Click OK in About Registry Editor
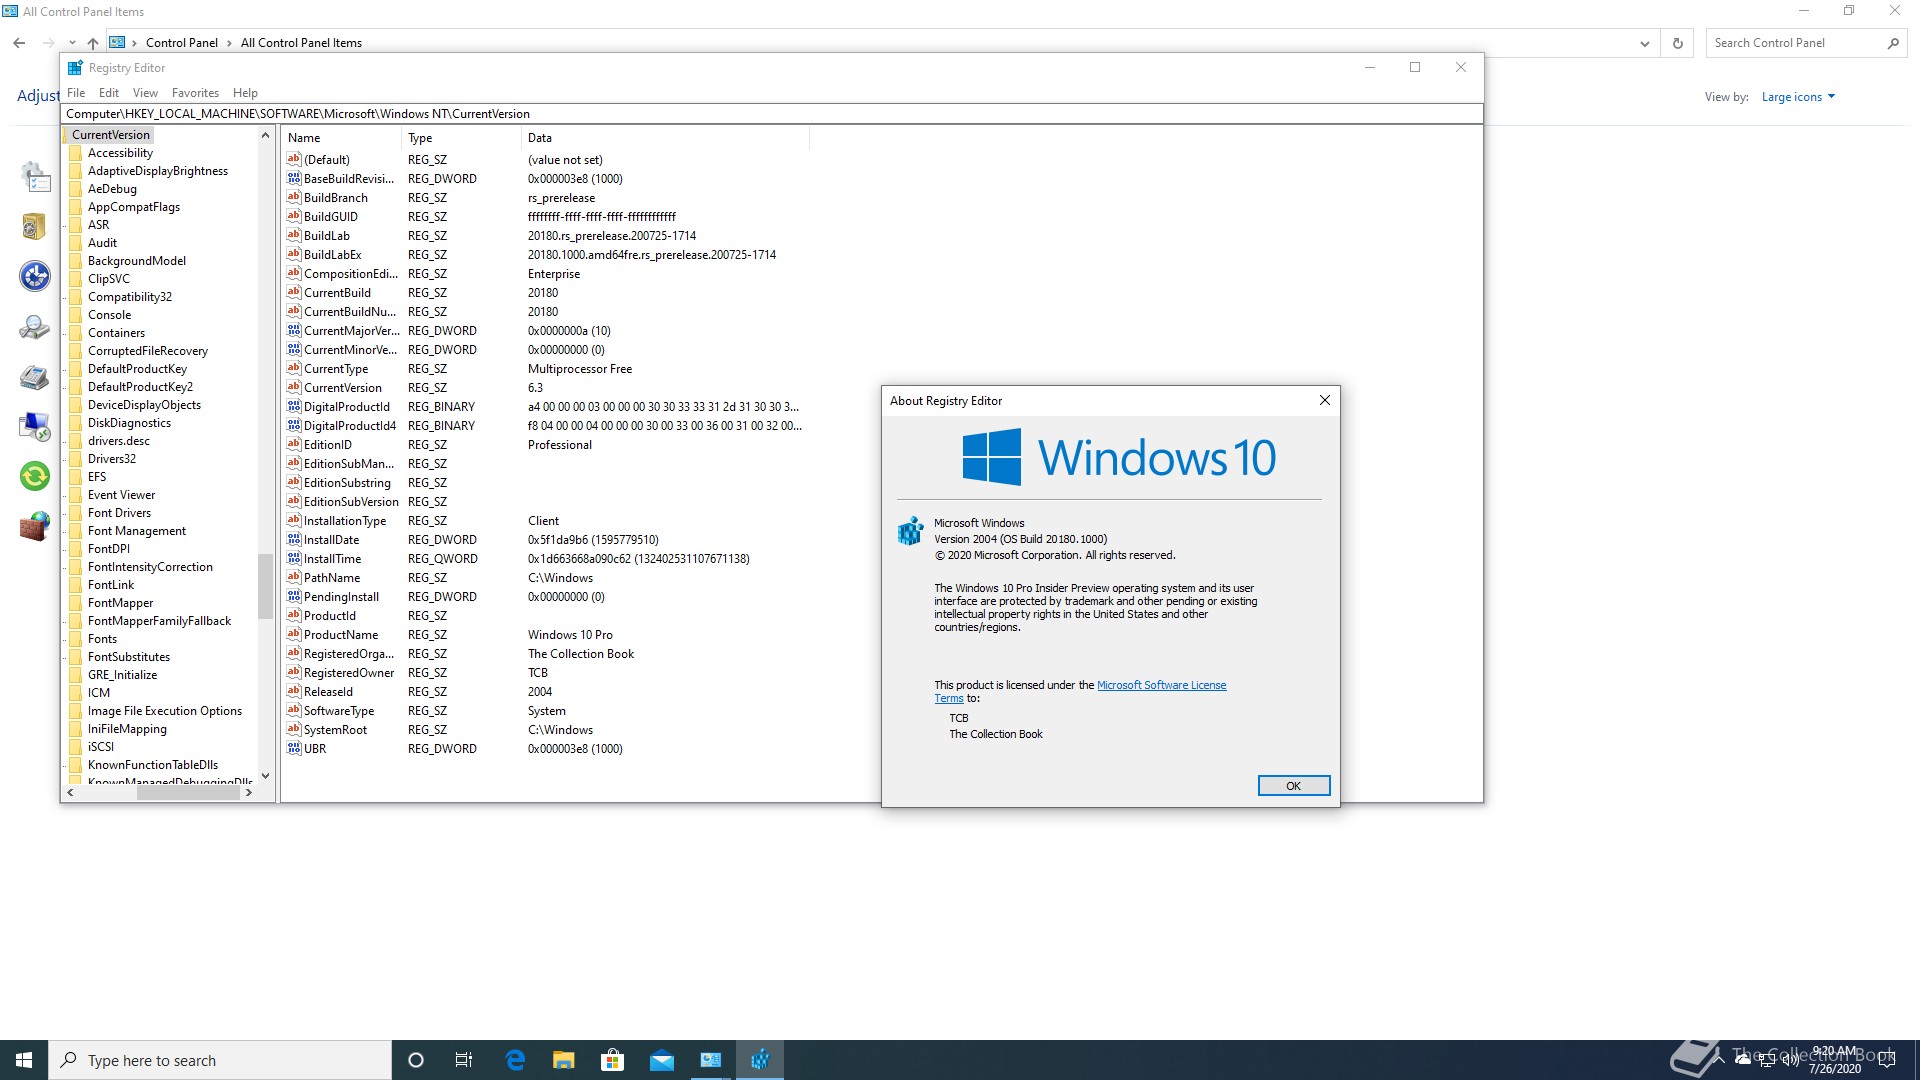 [1294, 786]
